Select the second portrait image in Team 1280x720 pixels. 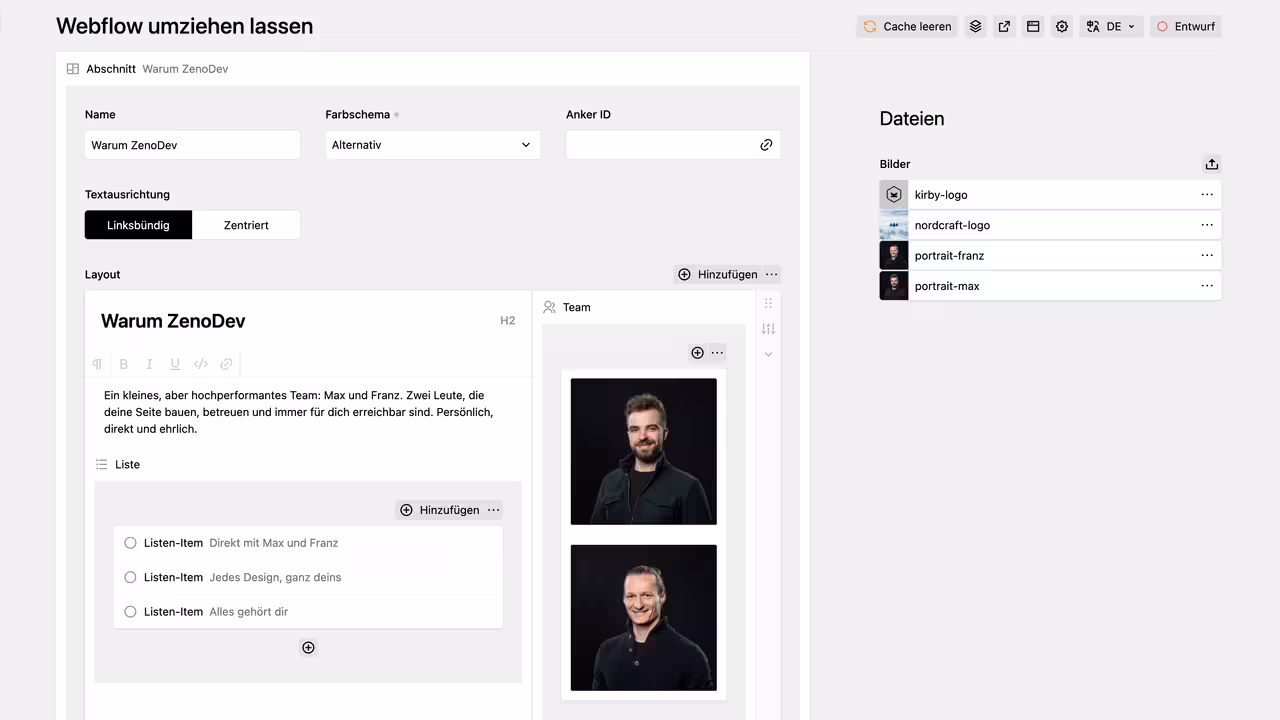[x=644, y=618]
